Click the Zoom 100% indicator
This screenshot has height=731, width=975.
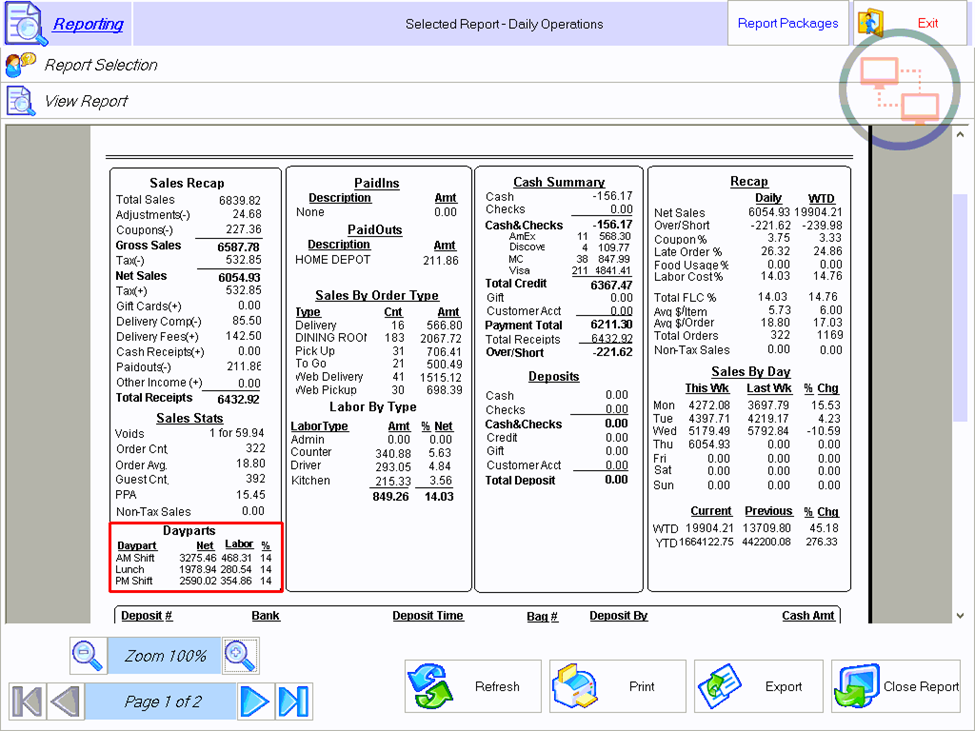165,656
